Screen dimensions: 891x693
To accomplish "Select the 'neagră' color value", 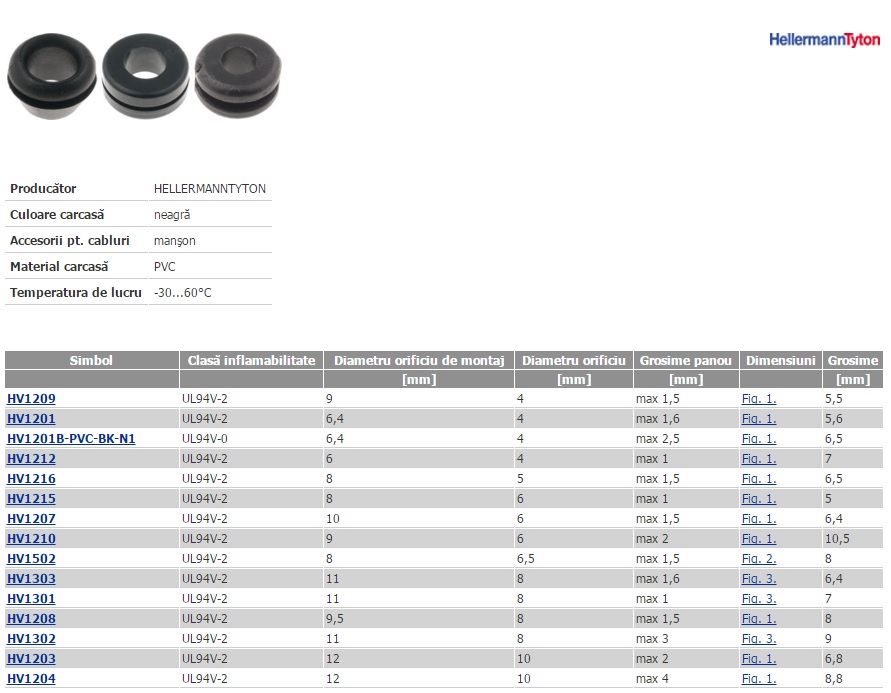I will click(172, 215).
